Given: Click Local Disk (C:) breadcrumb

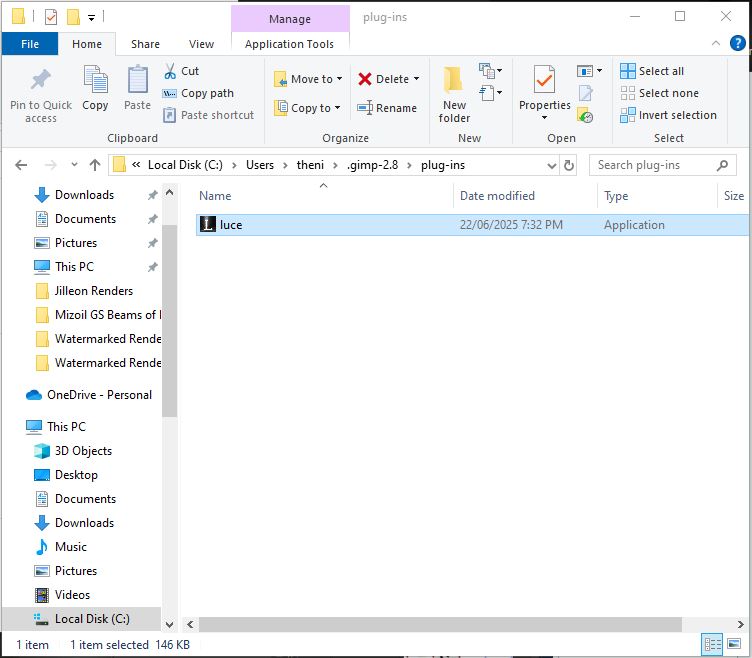Looking at the screenshot, I should pyautogui.click(x=185, y=165).
